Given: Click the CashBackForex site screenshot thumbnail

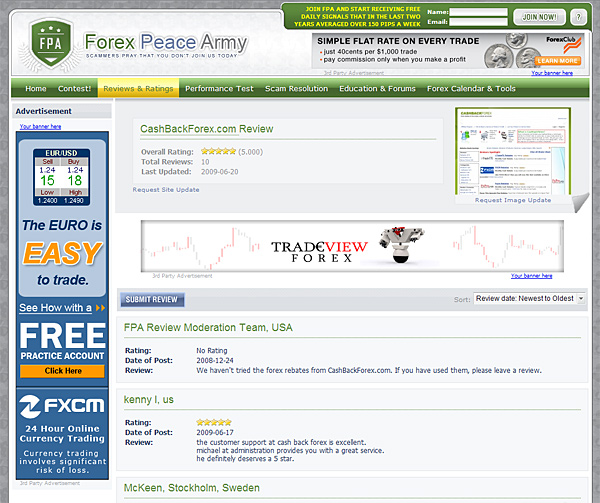Looking at the screenshot, I should pos(513,151).
